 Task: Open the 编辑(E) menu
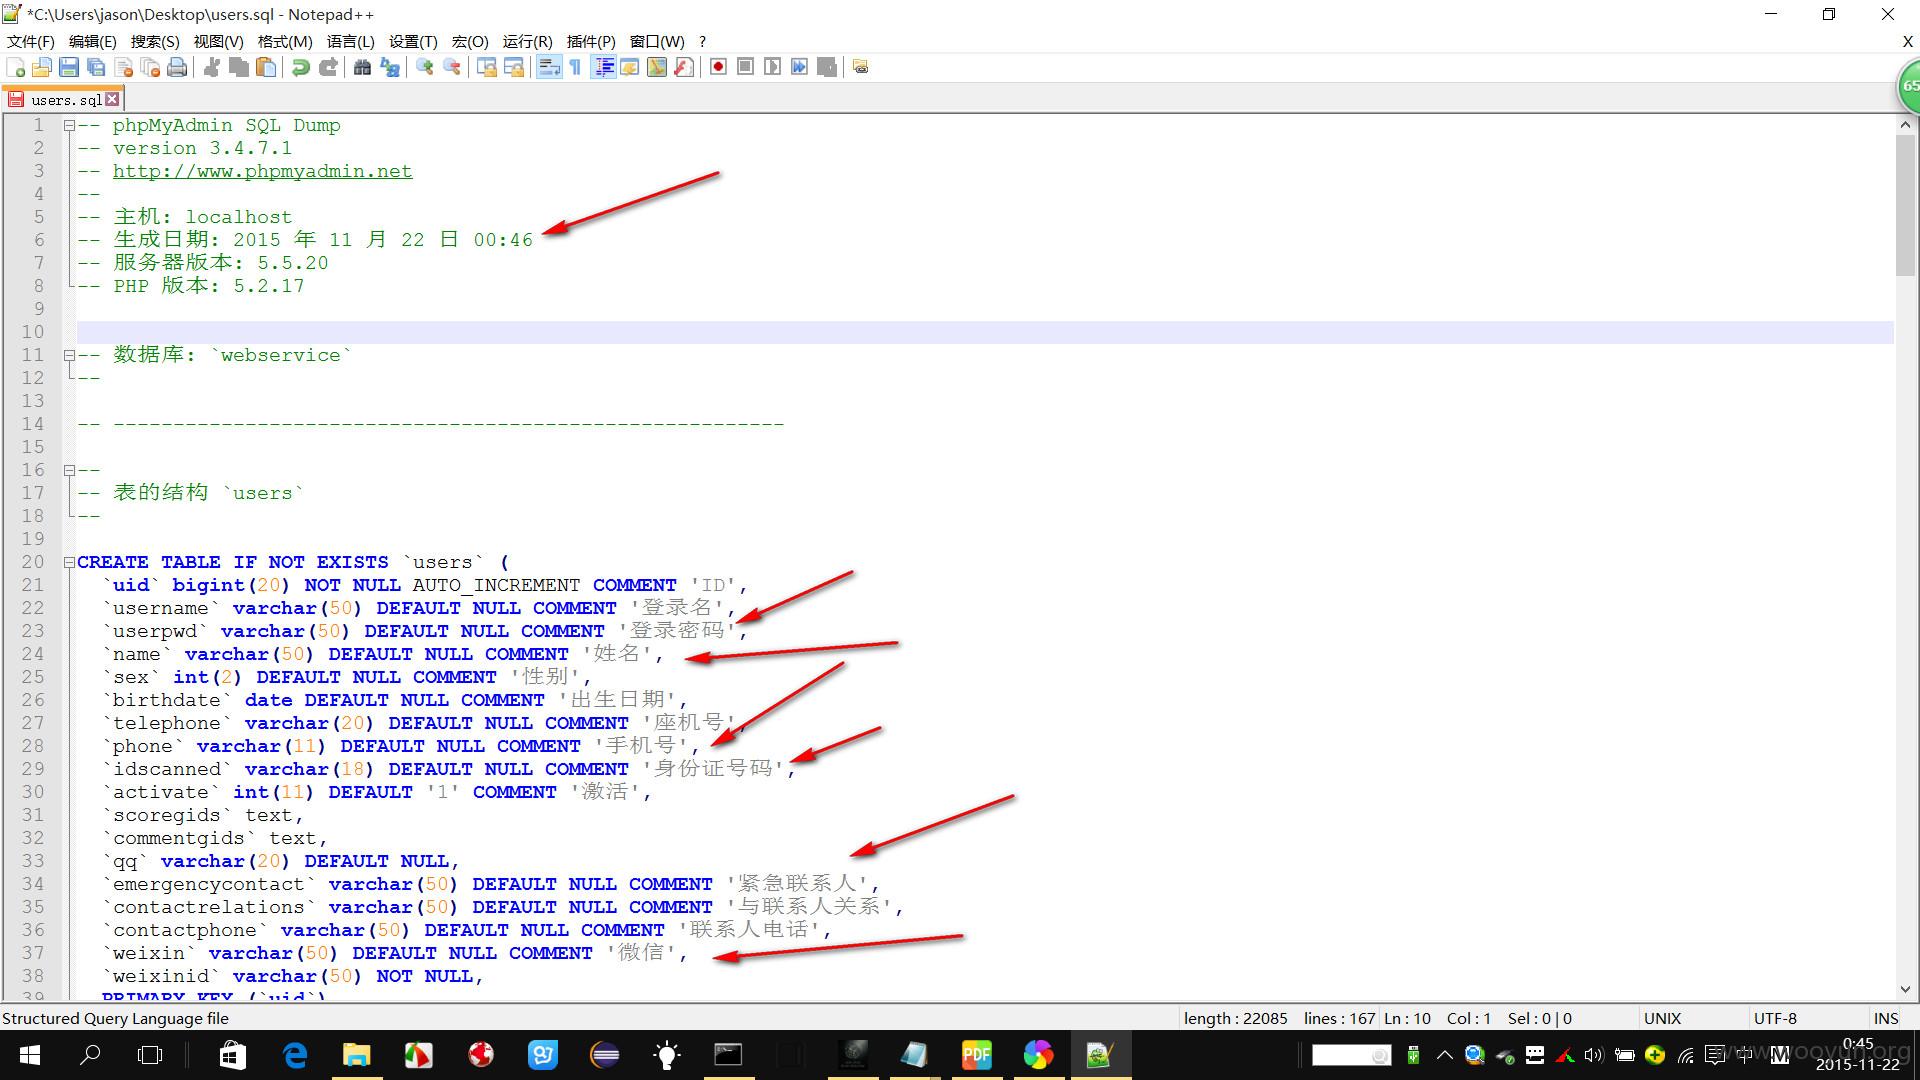pyautogui.click(x=93, y=41)
